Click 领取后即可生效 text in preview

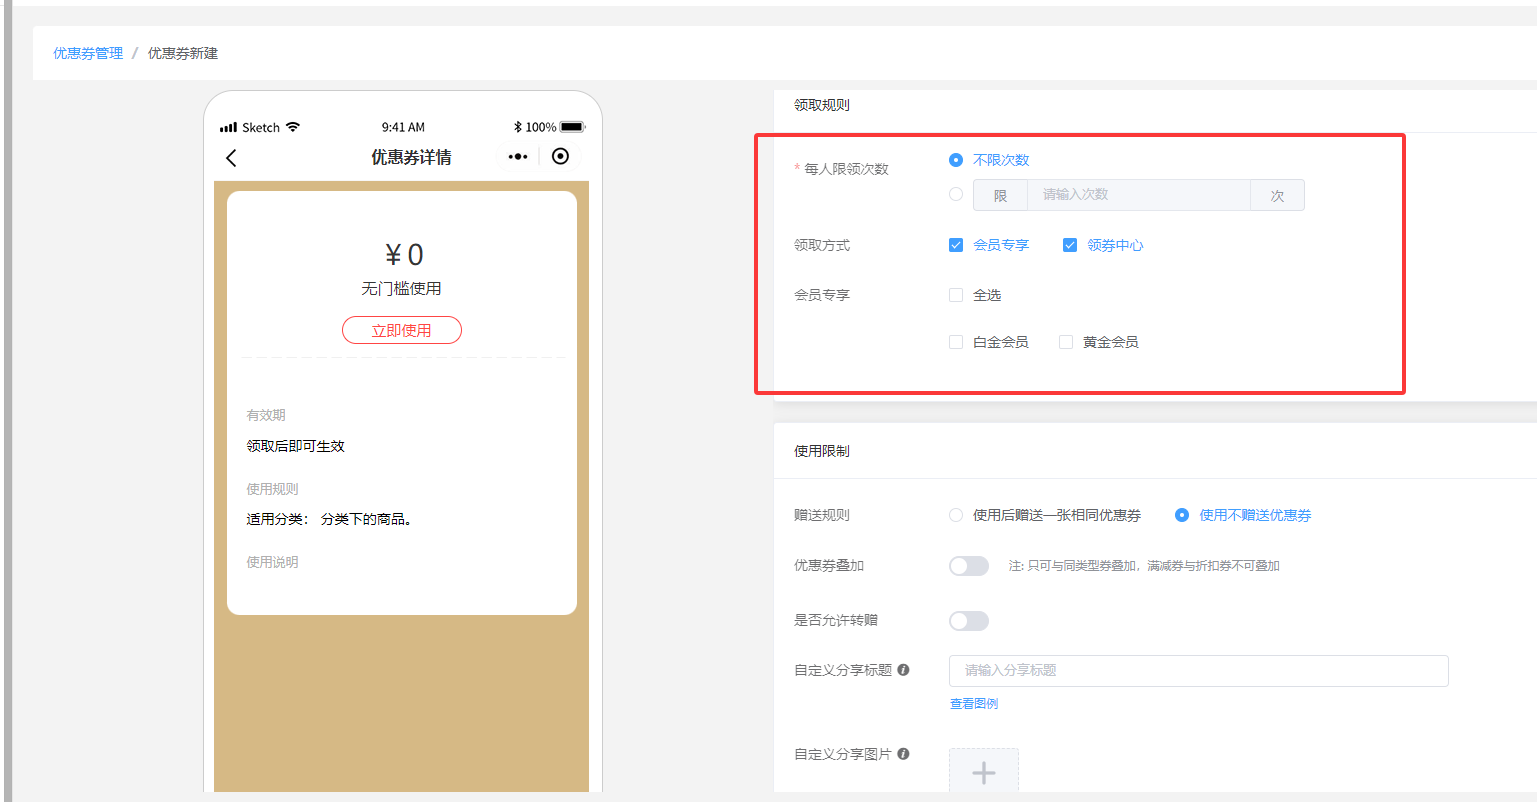296,446
